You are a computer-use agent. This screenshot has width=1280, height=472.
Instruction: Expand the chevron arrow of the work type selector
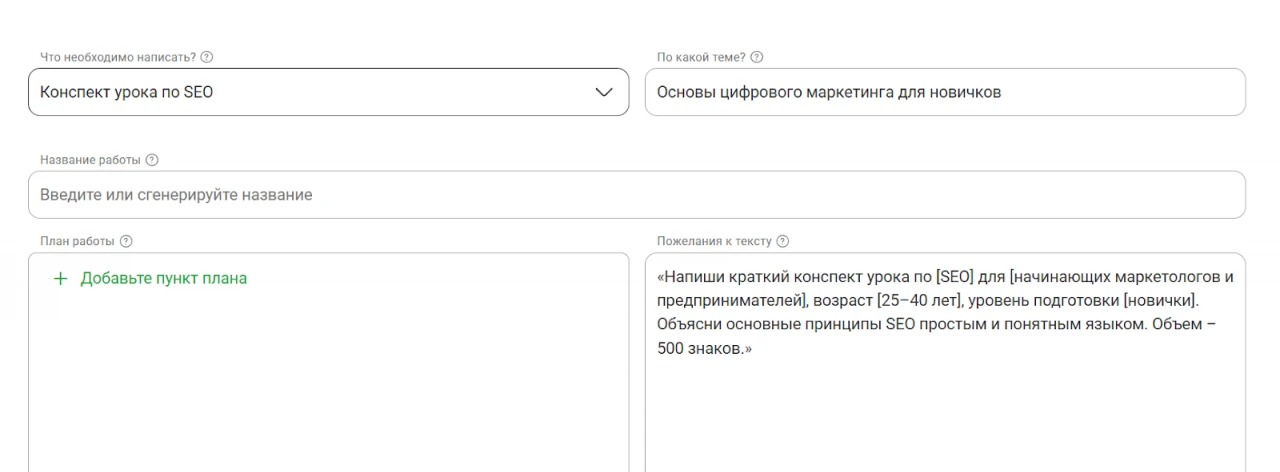point(604,92)
